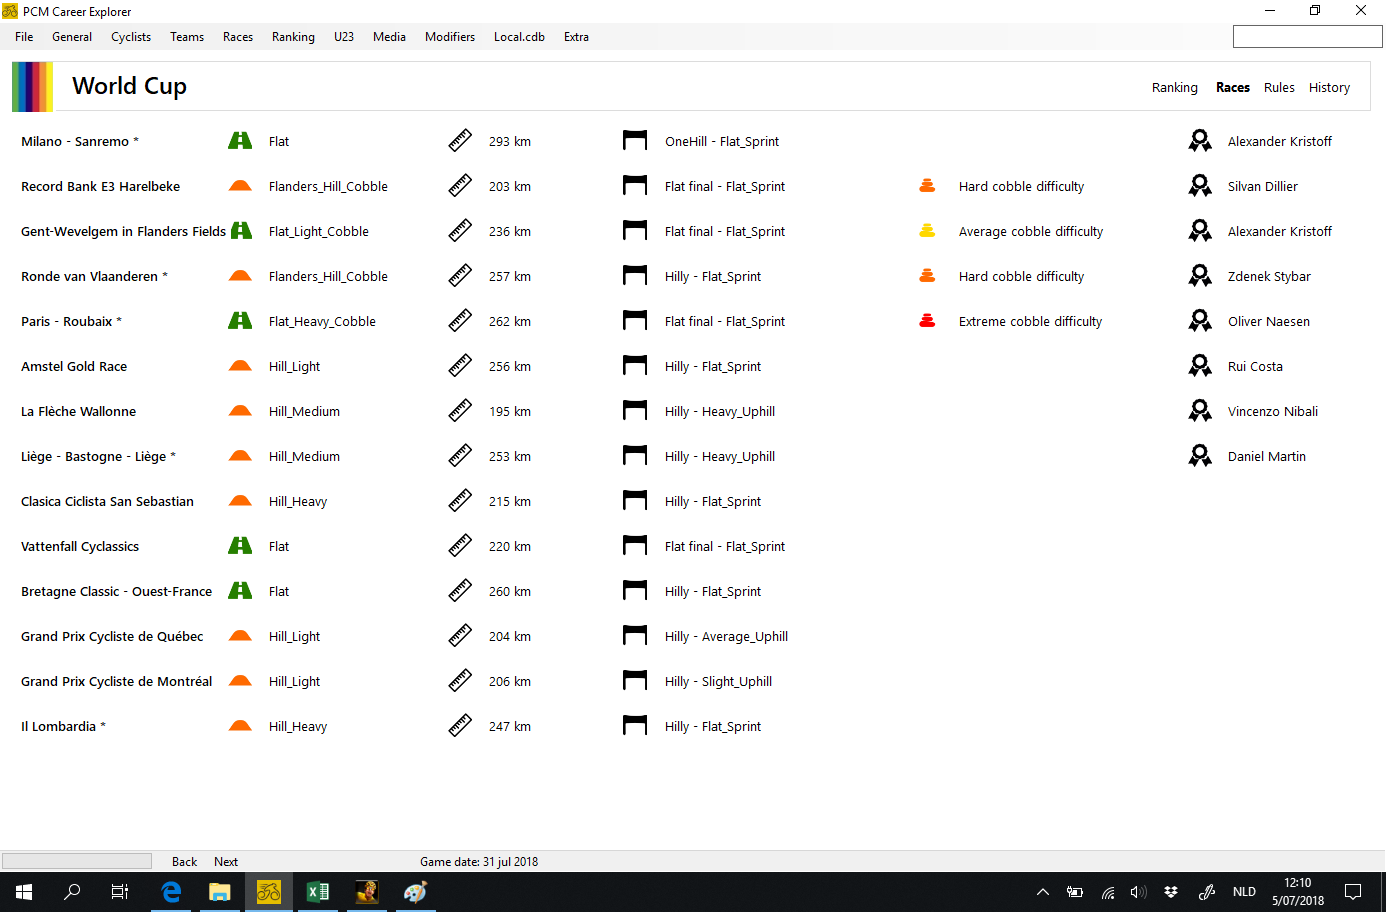Image resolution: width=1386 pixels, height=912 pixels.
Task: Click the hill terrain icon for Amstel Gold Race
Action: (x=240, y=366)
